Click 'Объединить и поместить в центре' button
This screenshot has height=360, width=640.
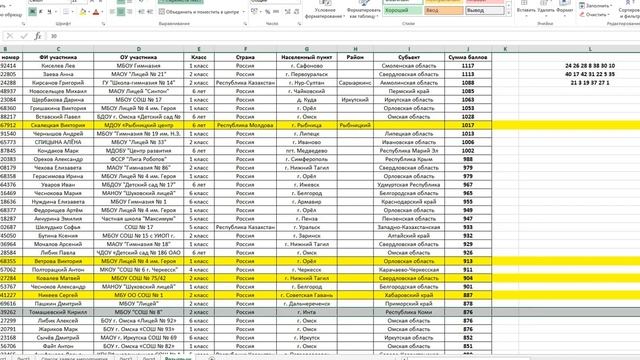point(199,12)
